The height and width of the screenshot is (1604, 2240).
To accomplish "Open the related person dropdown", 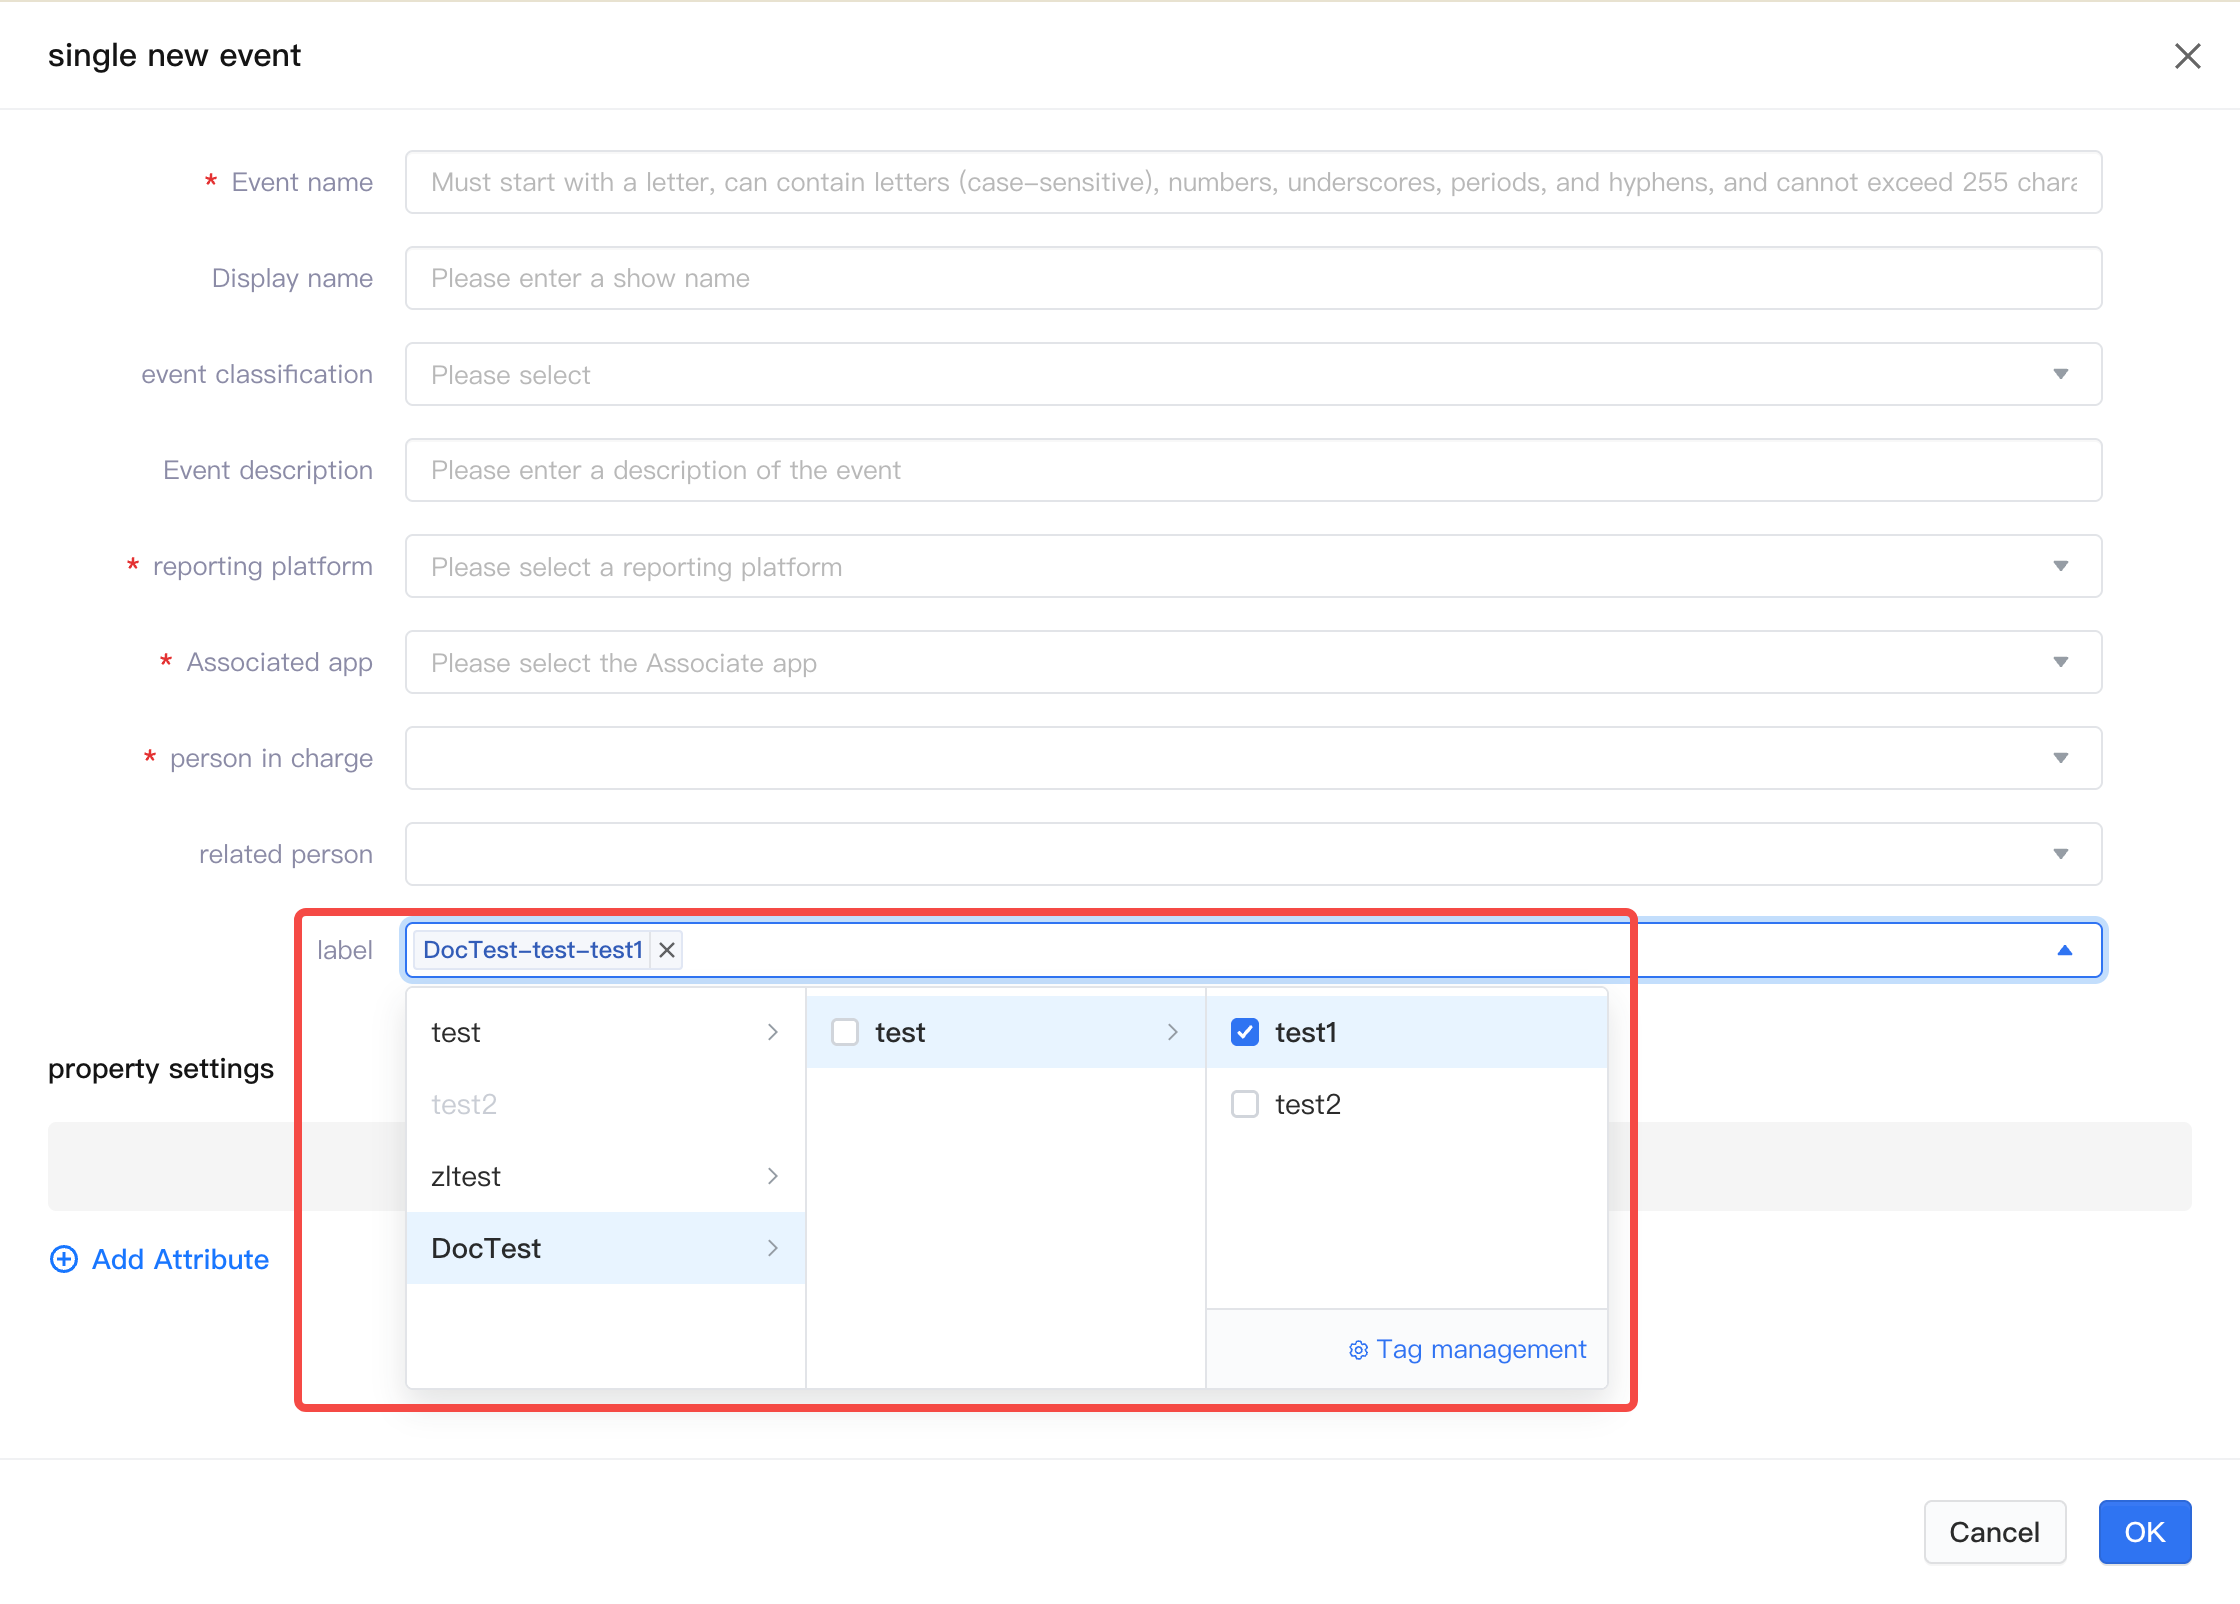I will (1253, 854).
